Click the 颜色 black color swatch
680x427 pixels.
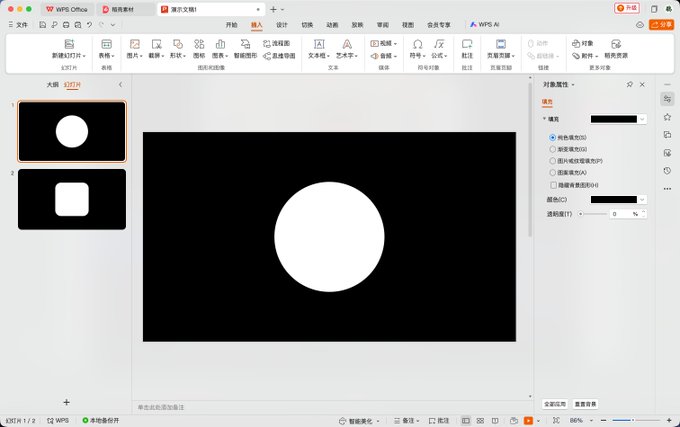click(614, 199)
